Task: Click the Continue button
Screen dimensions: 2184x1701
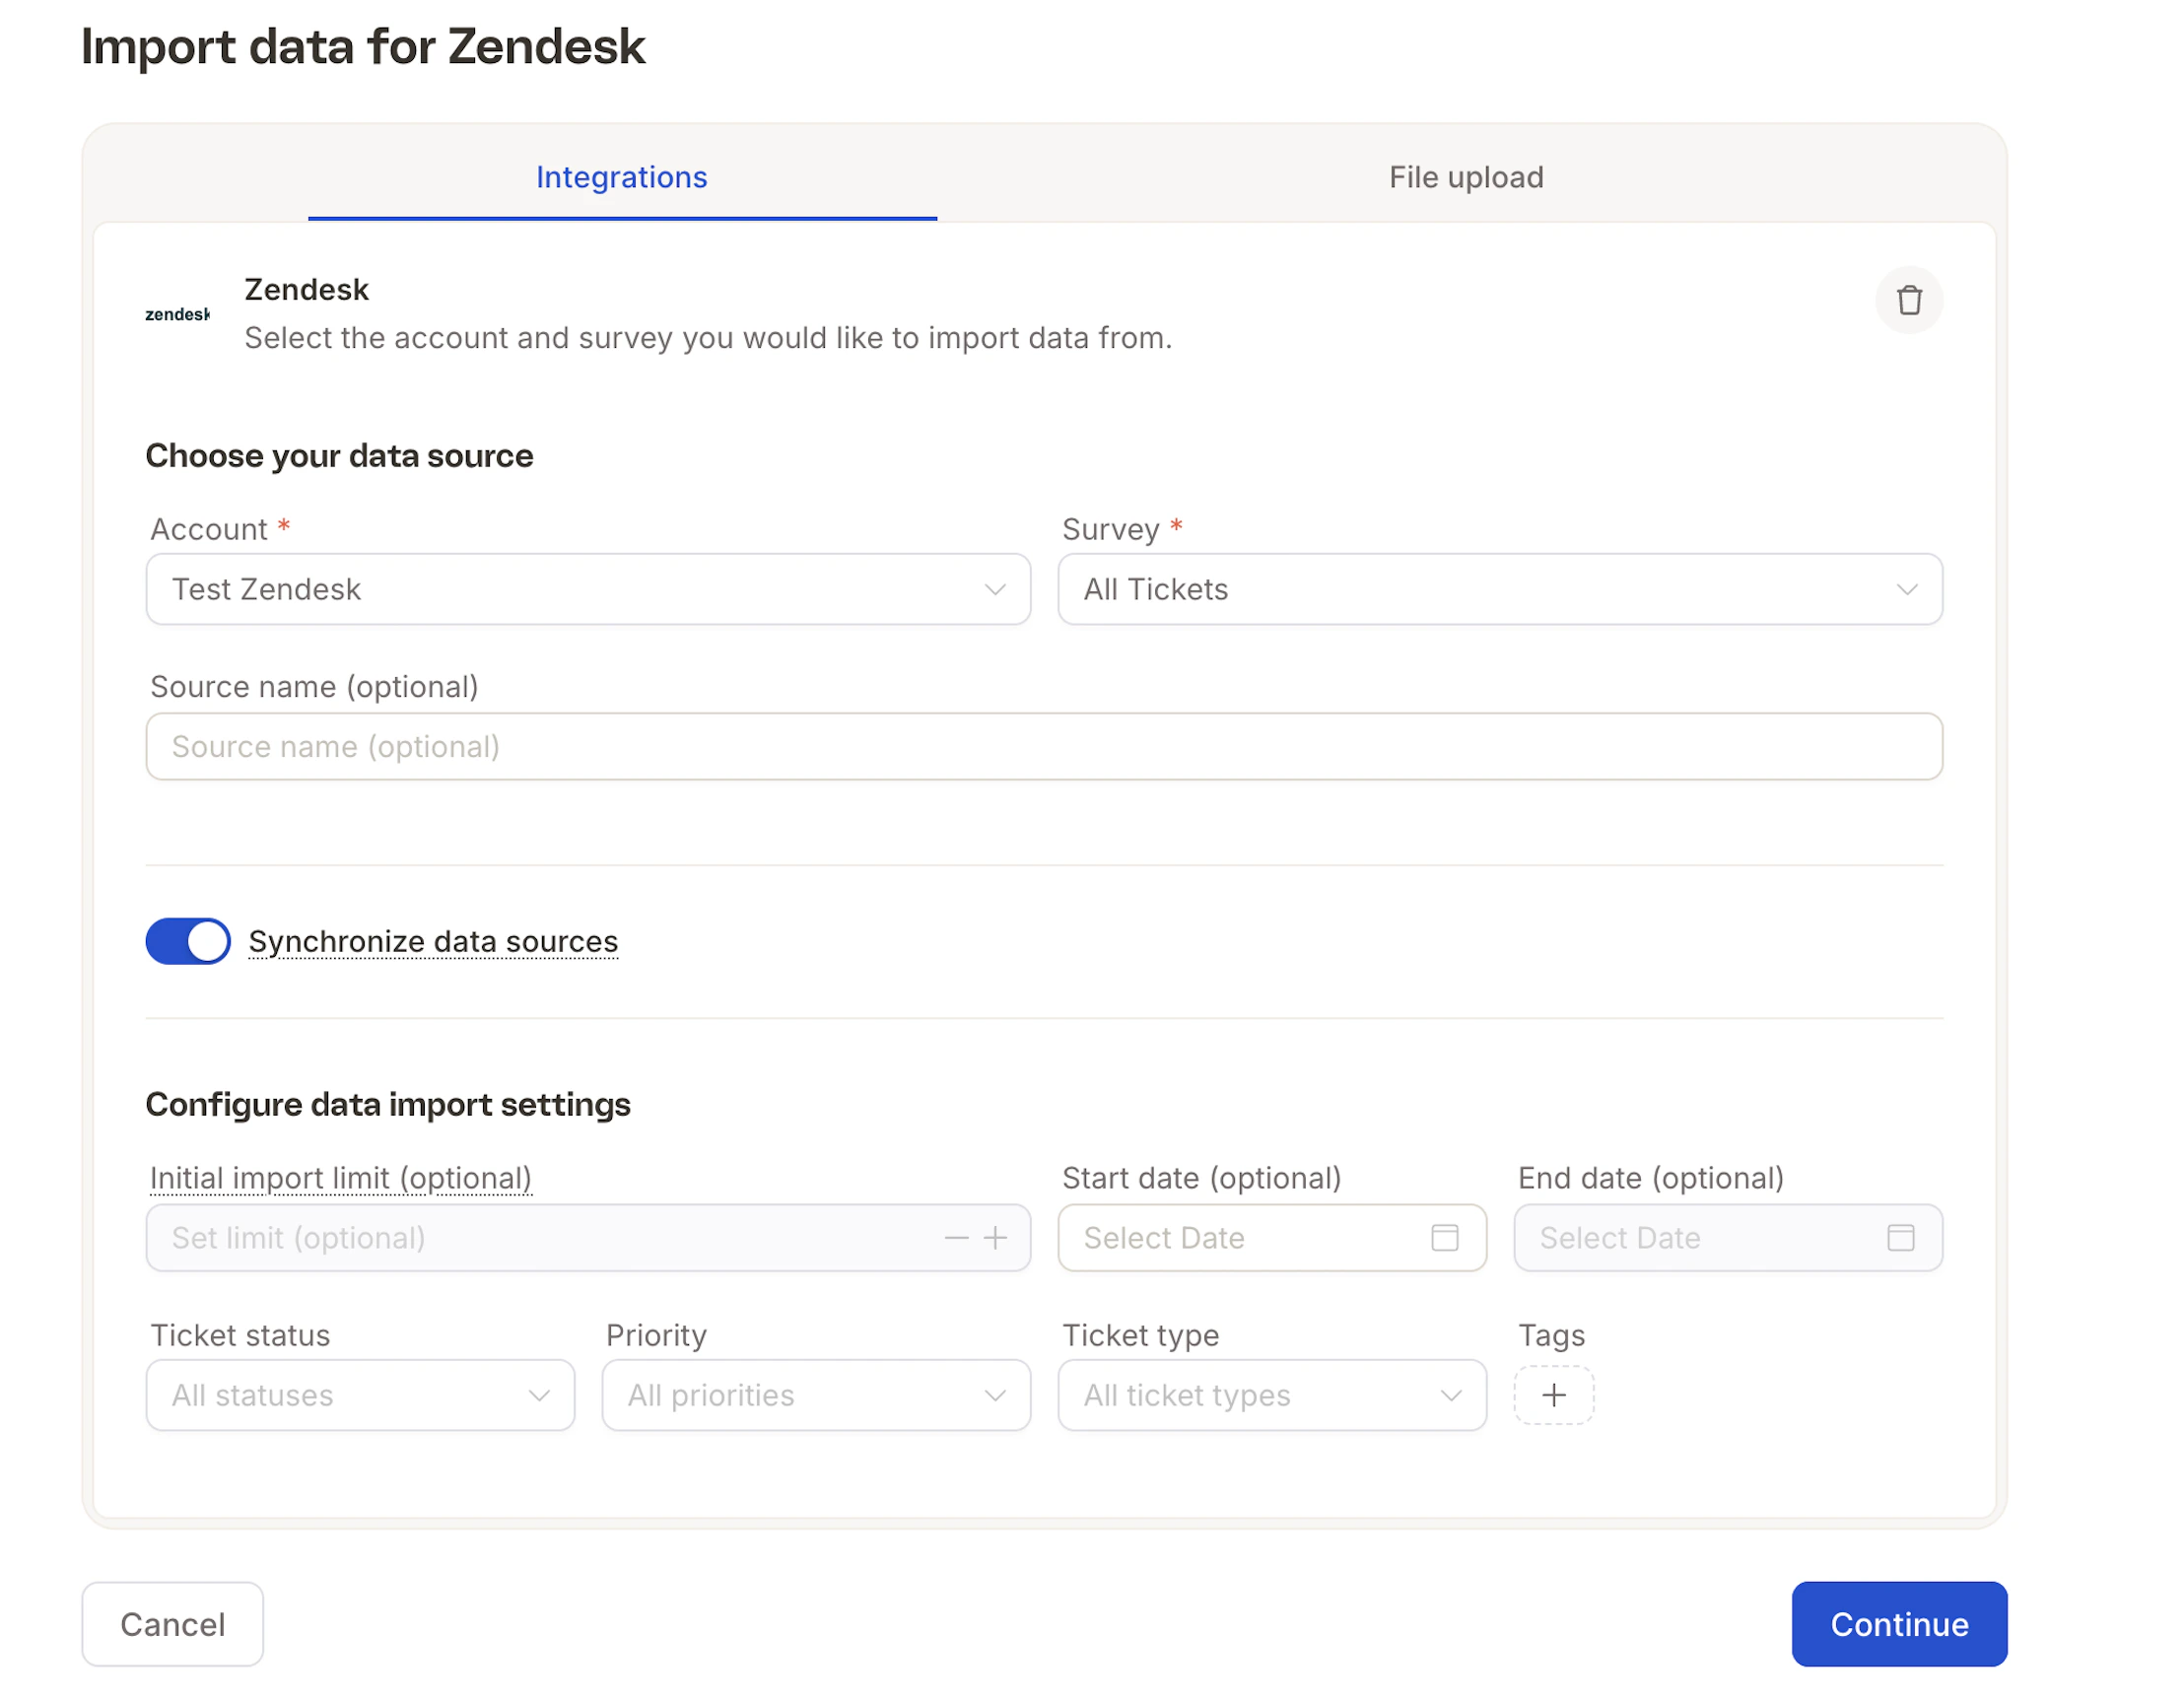Action: (x=1899, y=1624)
